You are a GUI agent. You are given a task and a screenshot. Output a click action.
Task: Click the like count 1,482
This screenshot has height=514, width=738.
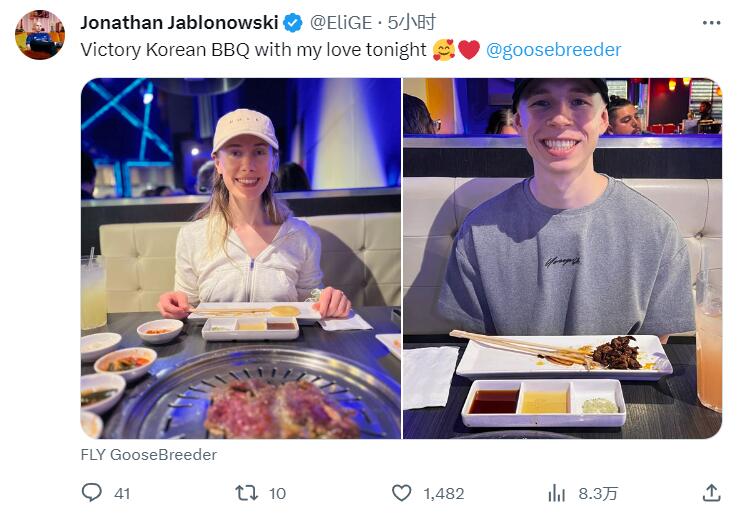pos(443,493)
